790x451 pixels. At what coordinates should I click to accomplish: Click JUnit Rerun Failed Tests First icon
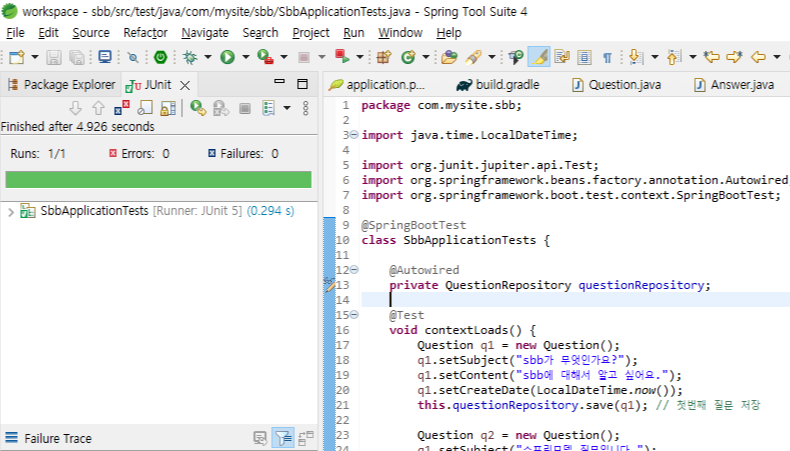pyautogui.click(x=221, y=108)
